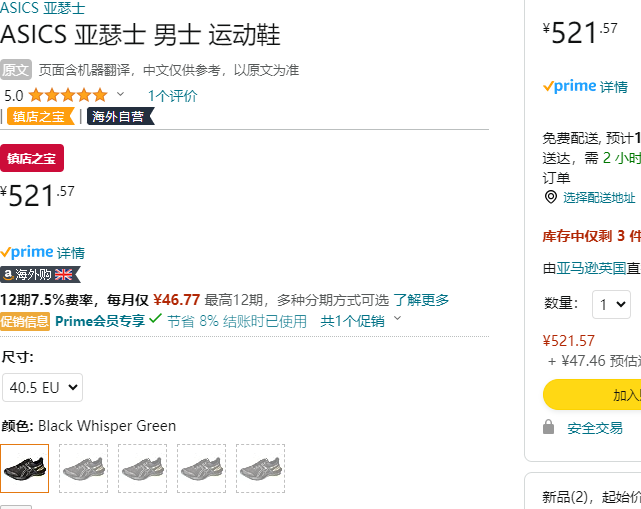Expand the rating breakdown chevron
The image size is (641, 509).
pyautogui.click(x=120, y=94)
